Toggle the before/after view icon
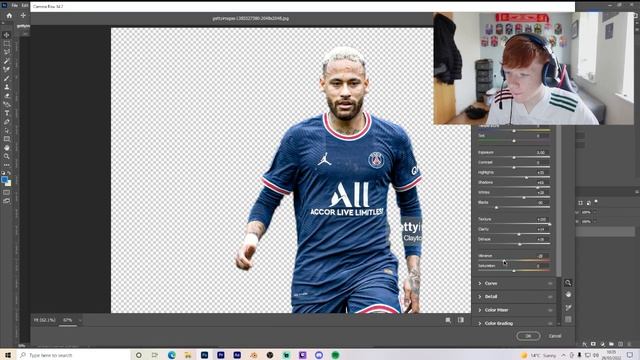The image size is (640, 360). (461, 320)
